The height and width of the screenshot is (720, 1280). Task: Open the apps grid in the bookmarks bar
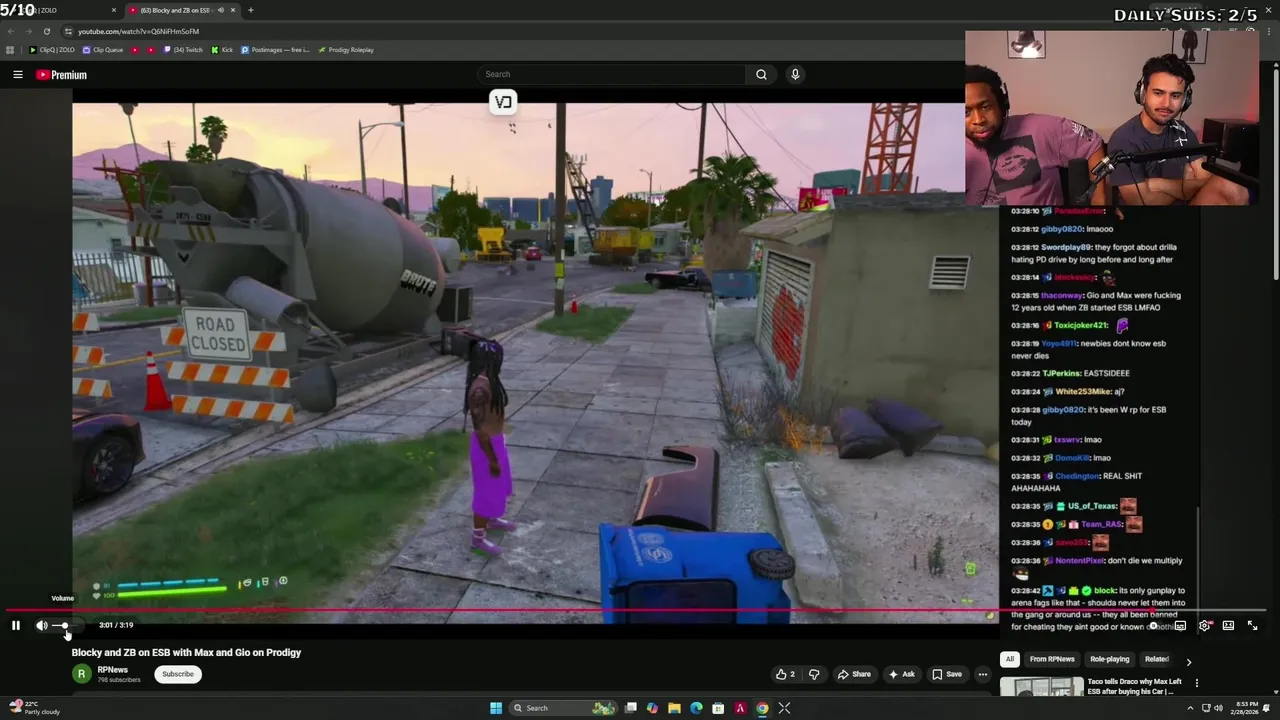pos(10,50)
